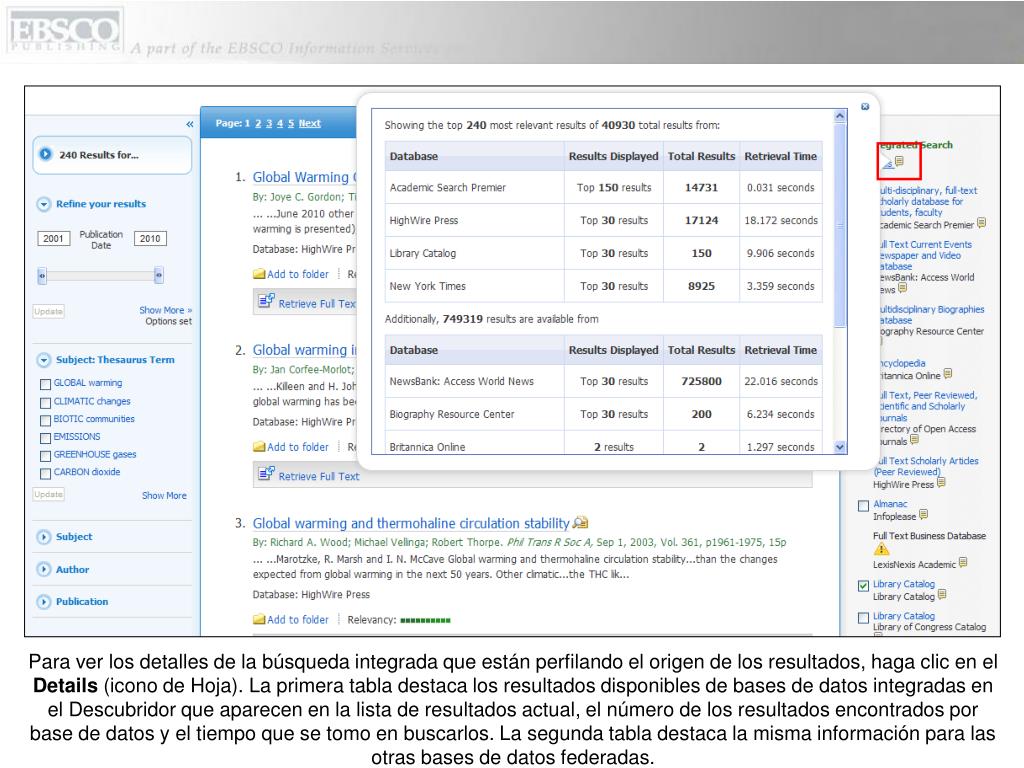Enable the Almanac Infoplease source checkbox
The width and height of the screenshot is (1024, 768).
tap(863, 505)
